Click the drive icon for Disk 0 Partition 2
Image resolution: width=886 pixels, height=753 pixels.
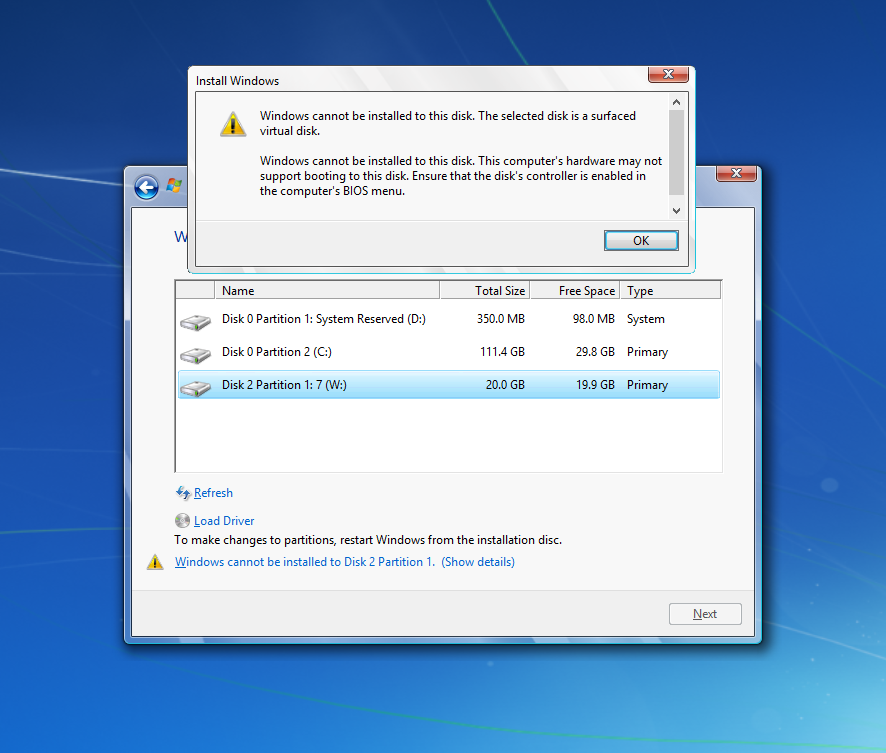click(x=196, y=355)
